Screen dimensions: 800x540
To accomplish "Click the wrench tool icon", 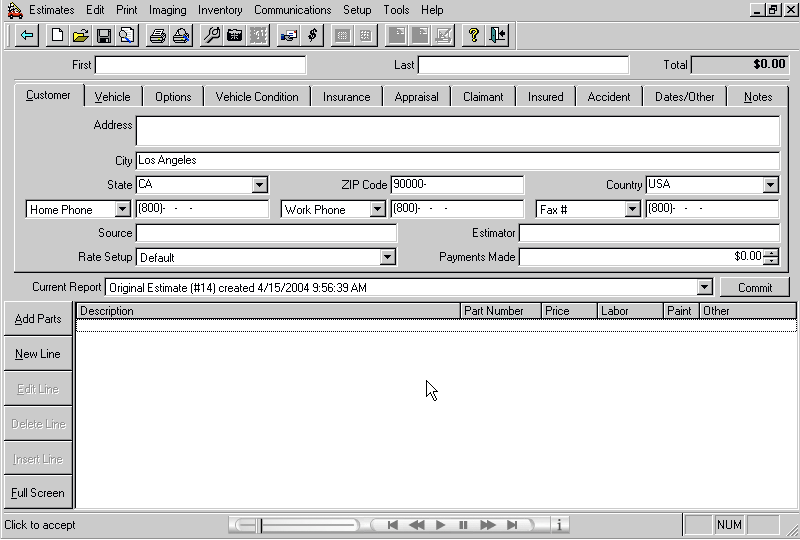I will [x=211, y=36].
